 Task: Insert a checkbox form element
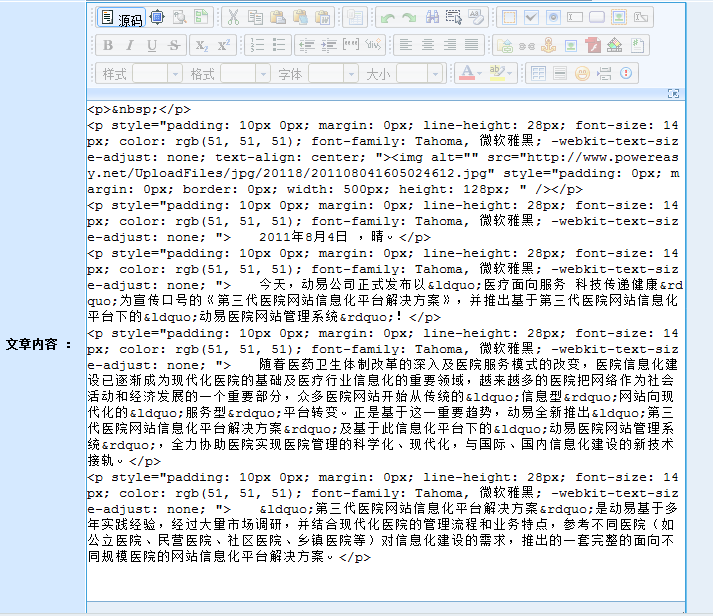[531, 18]
